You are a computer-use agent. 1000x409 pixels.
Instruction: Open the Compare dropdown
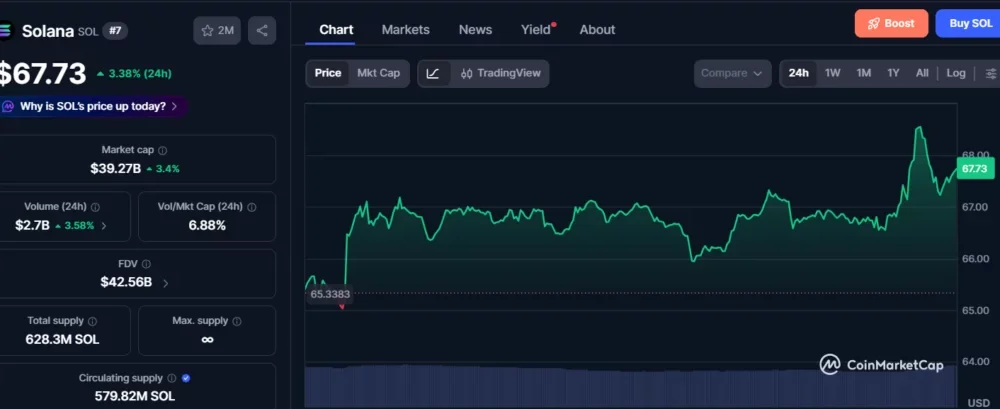pyautogui.click(x=732, y=73)
